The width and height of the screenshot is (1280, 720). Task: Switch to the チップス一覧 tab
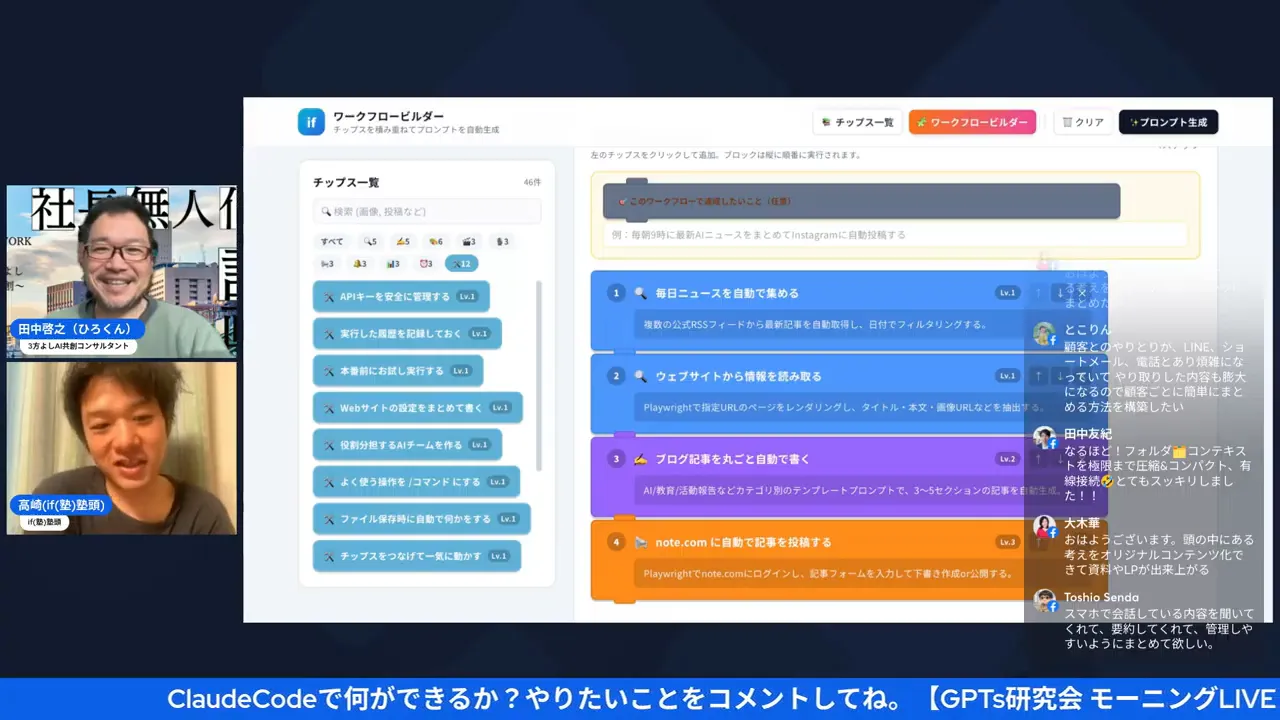857,122
